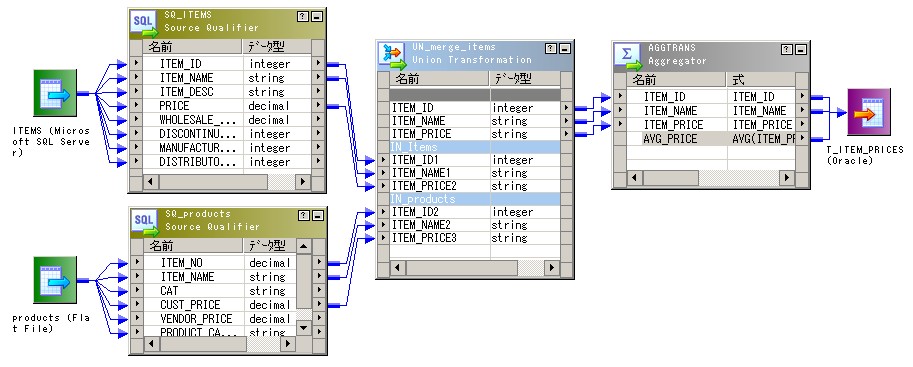This screenshot has height=367, width=913.
Task: Iconize the AGGTRANS Aggregator box
Action: (801, 50)
